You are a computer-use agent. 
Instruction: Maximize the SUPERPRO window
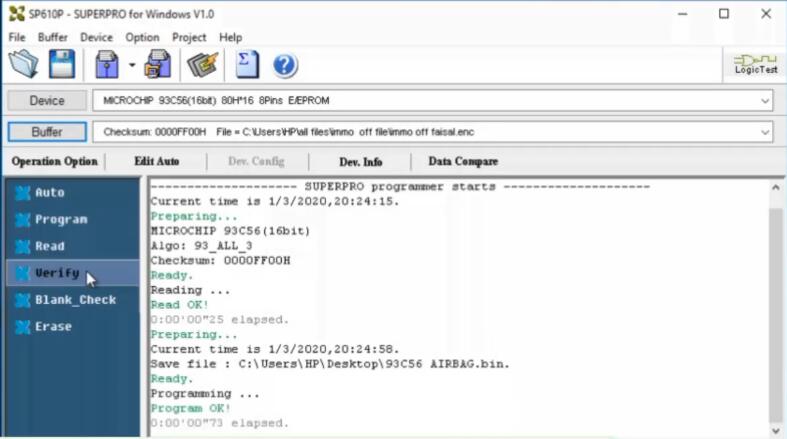[x=724, y=14]
